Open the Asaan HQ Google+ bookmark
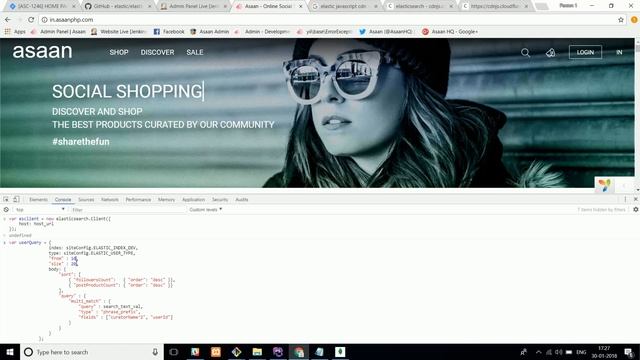Image resolution: width=640 pixels, height=360 pixels. tap(450, 31)
